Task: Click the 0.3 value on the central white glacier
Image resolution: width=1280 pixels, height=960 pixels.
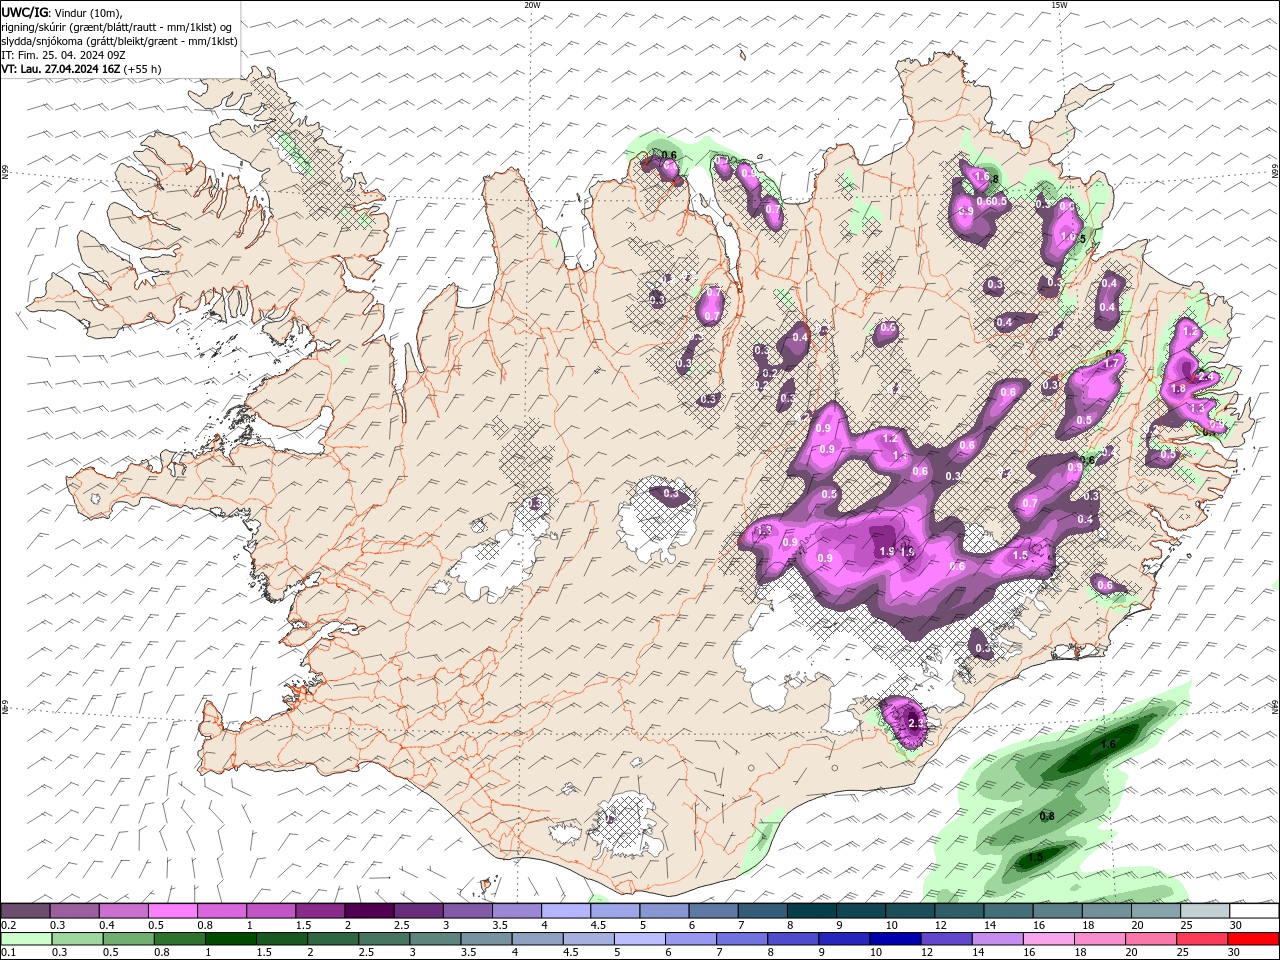Action: coord(670,494)
